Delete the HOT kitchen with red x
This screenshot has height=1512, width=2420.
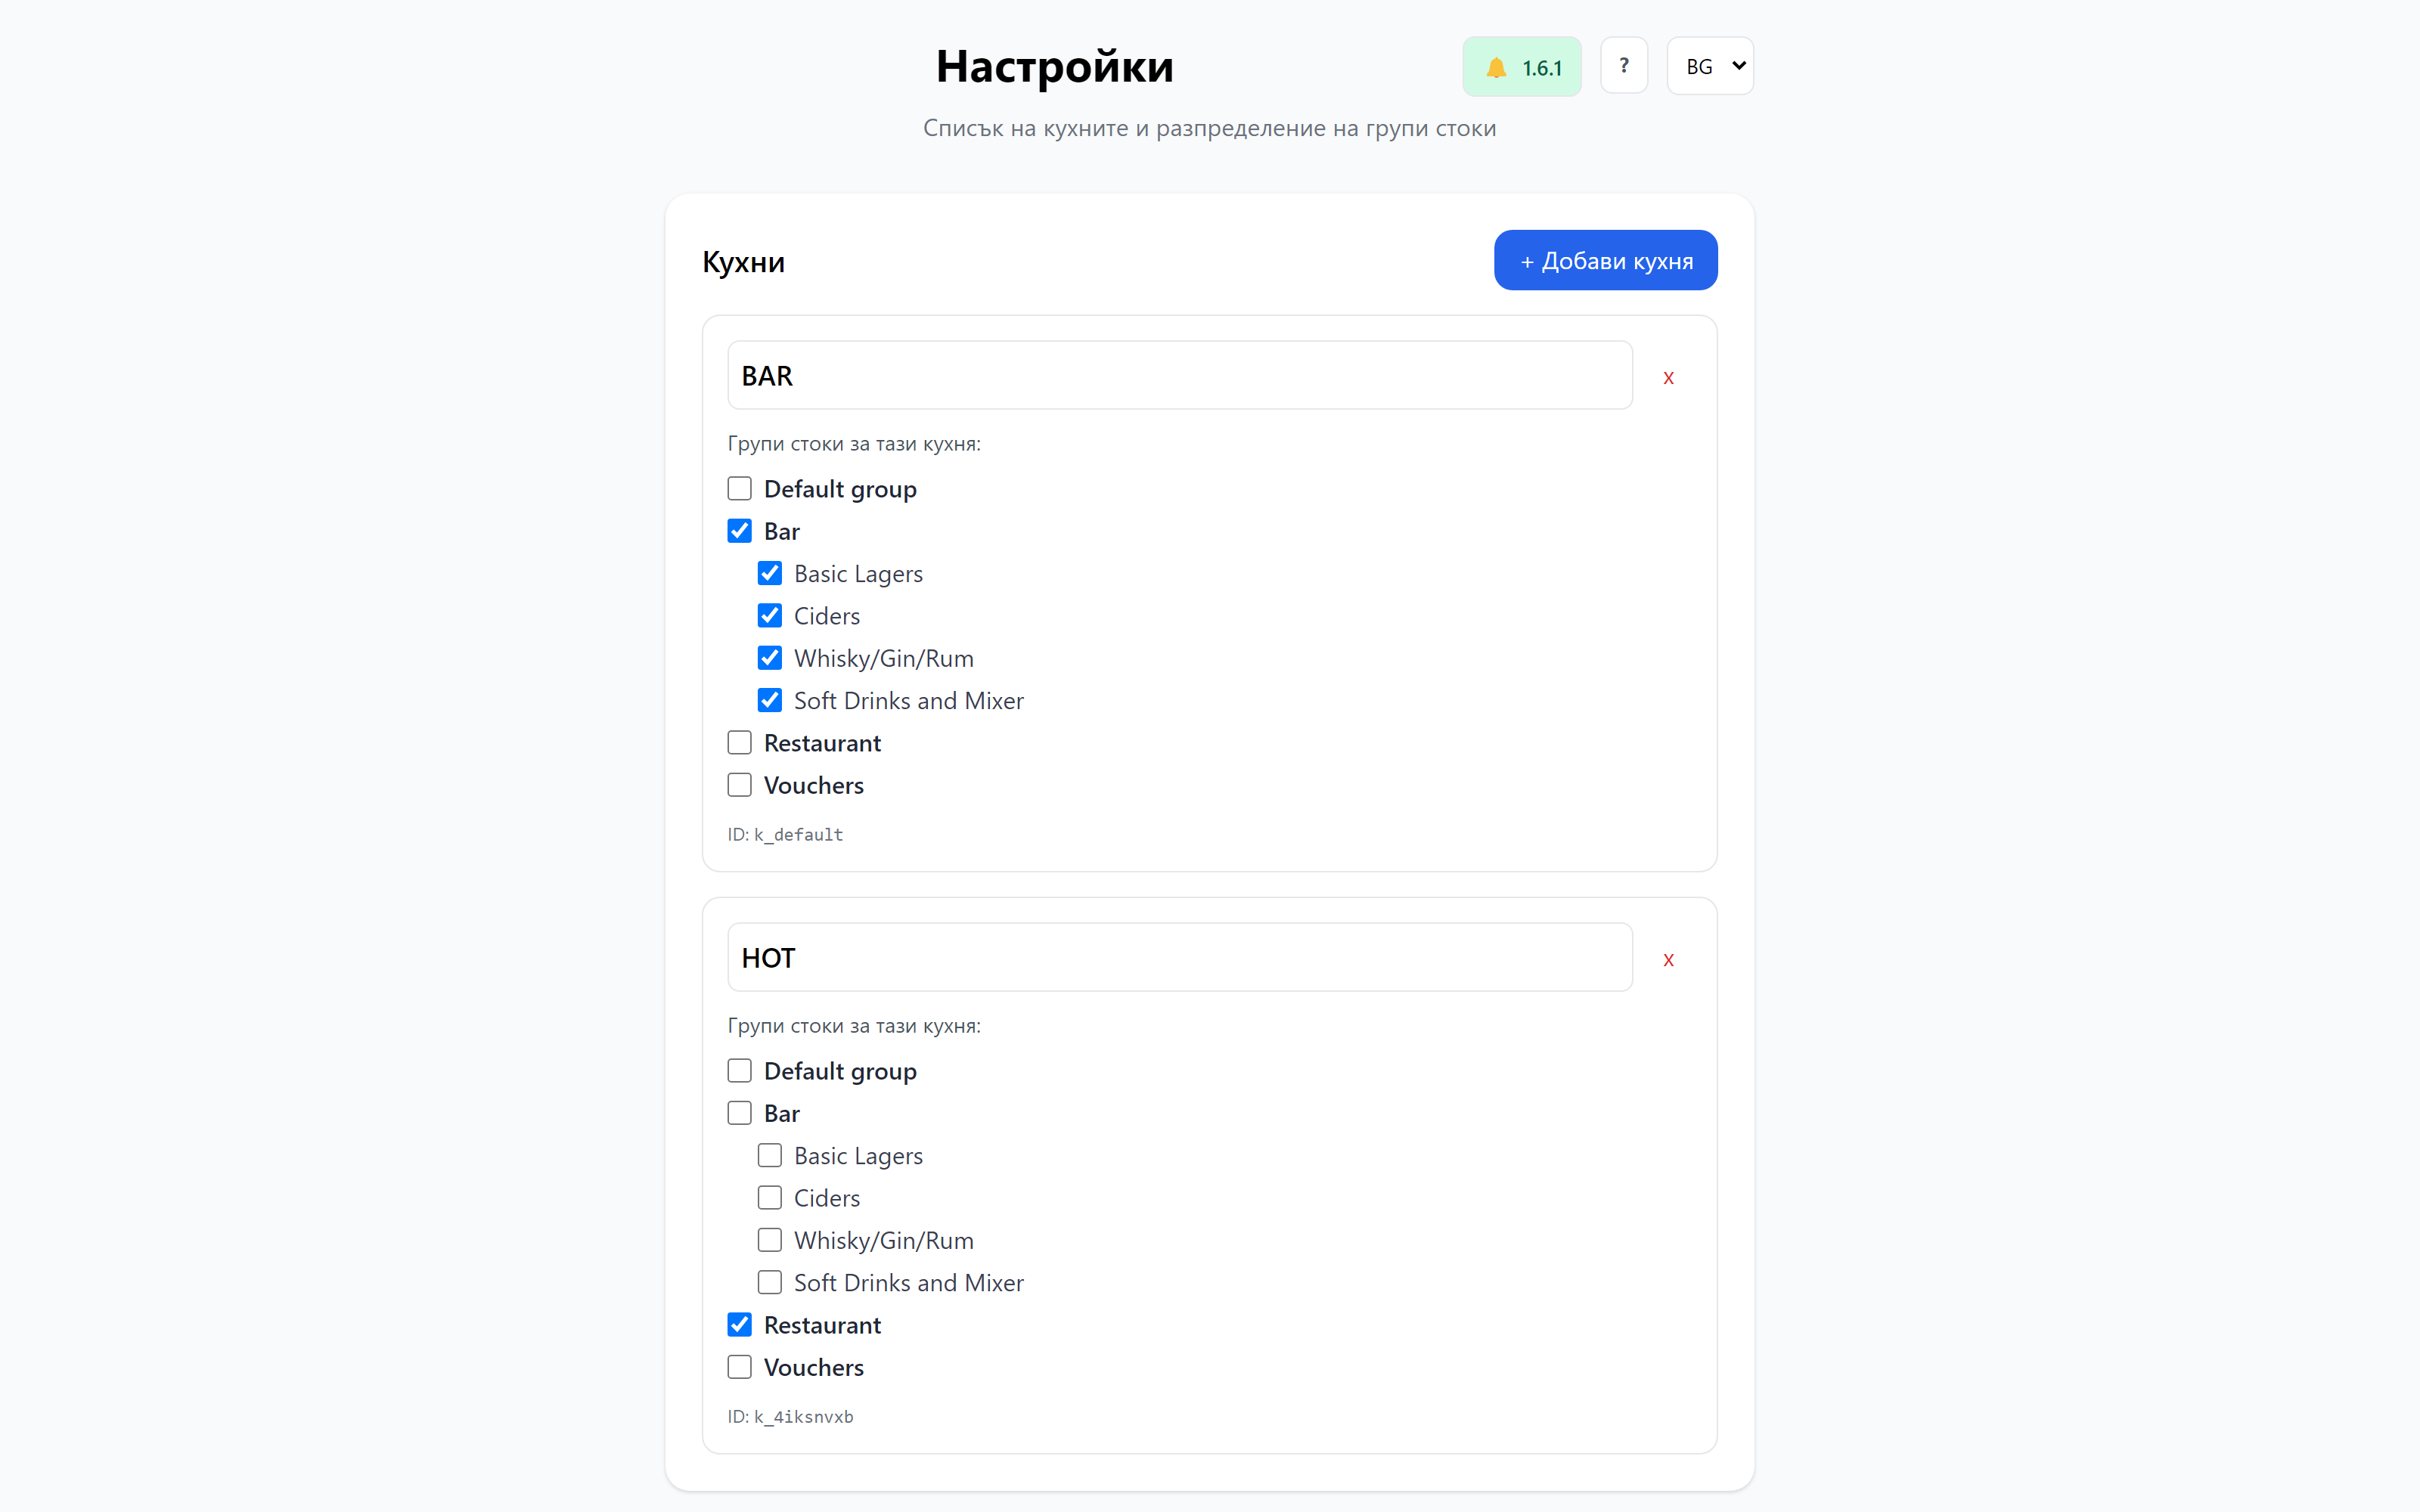pos(1667,959)
